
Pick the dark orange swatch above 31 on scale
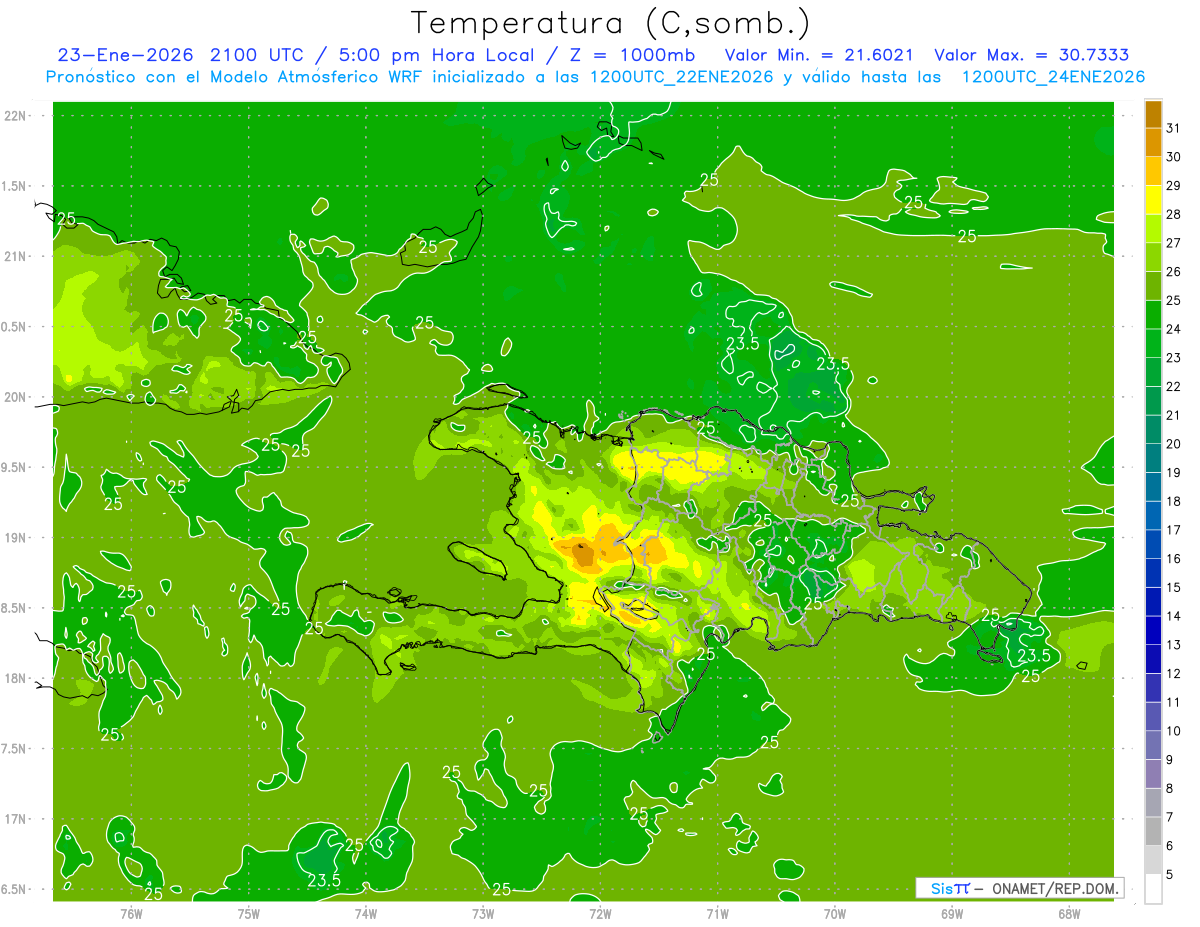(x=1153, y=115)
